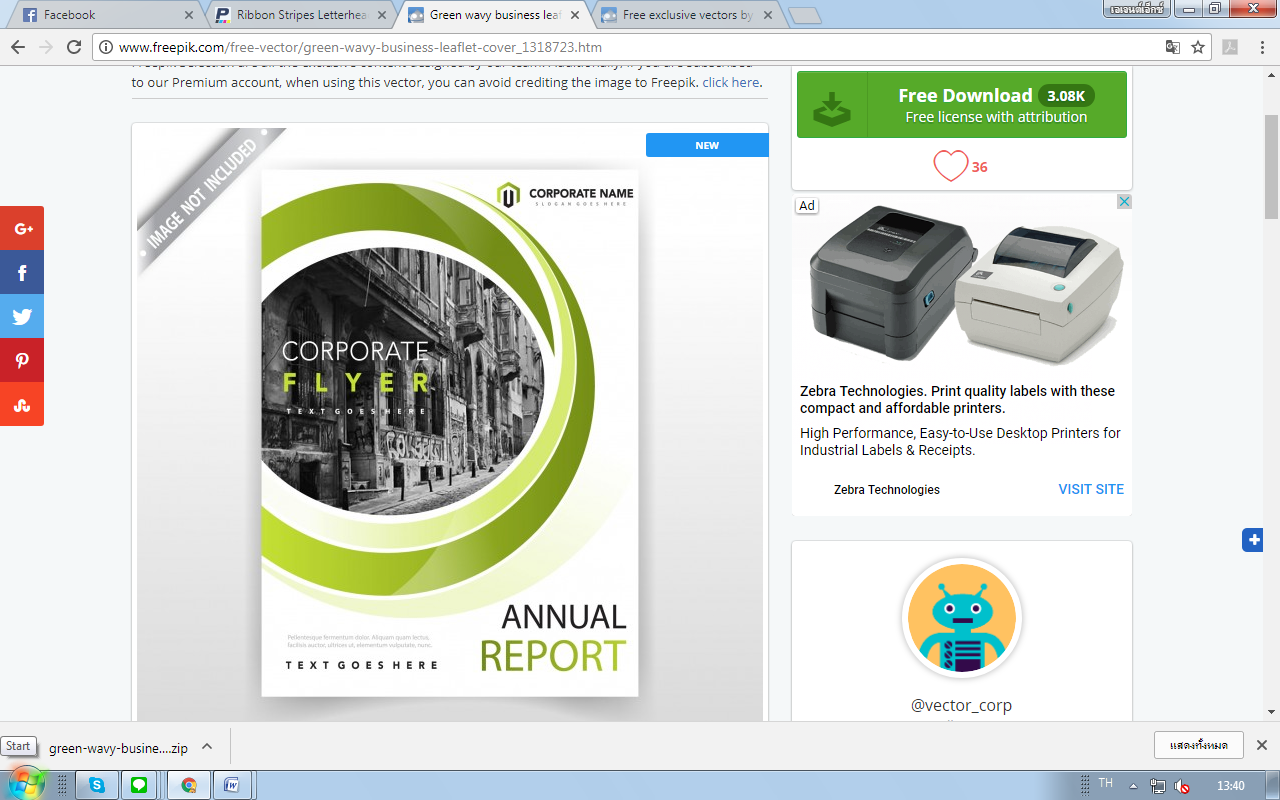The image size is (1280, 800).
Task: Click the Ad label on the advertisement
Action: coord(807,205)
